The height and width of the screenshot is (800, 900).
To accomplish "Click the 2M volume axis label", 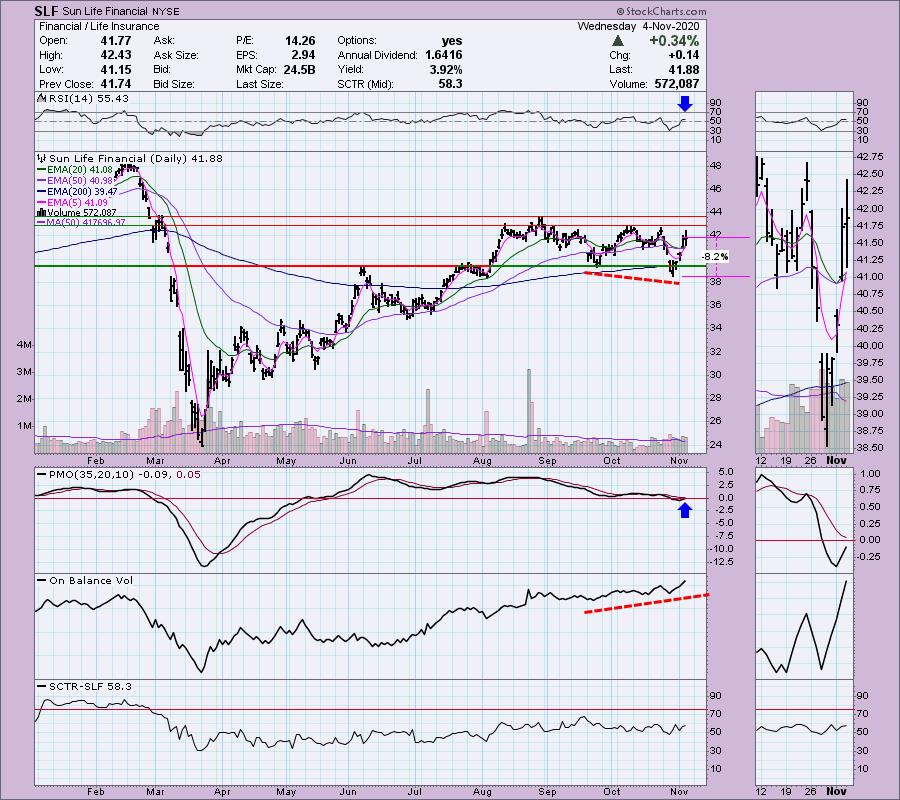I will click(x=24, y=399).
